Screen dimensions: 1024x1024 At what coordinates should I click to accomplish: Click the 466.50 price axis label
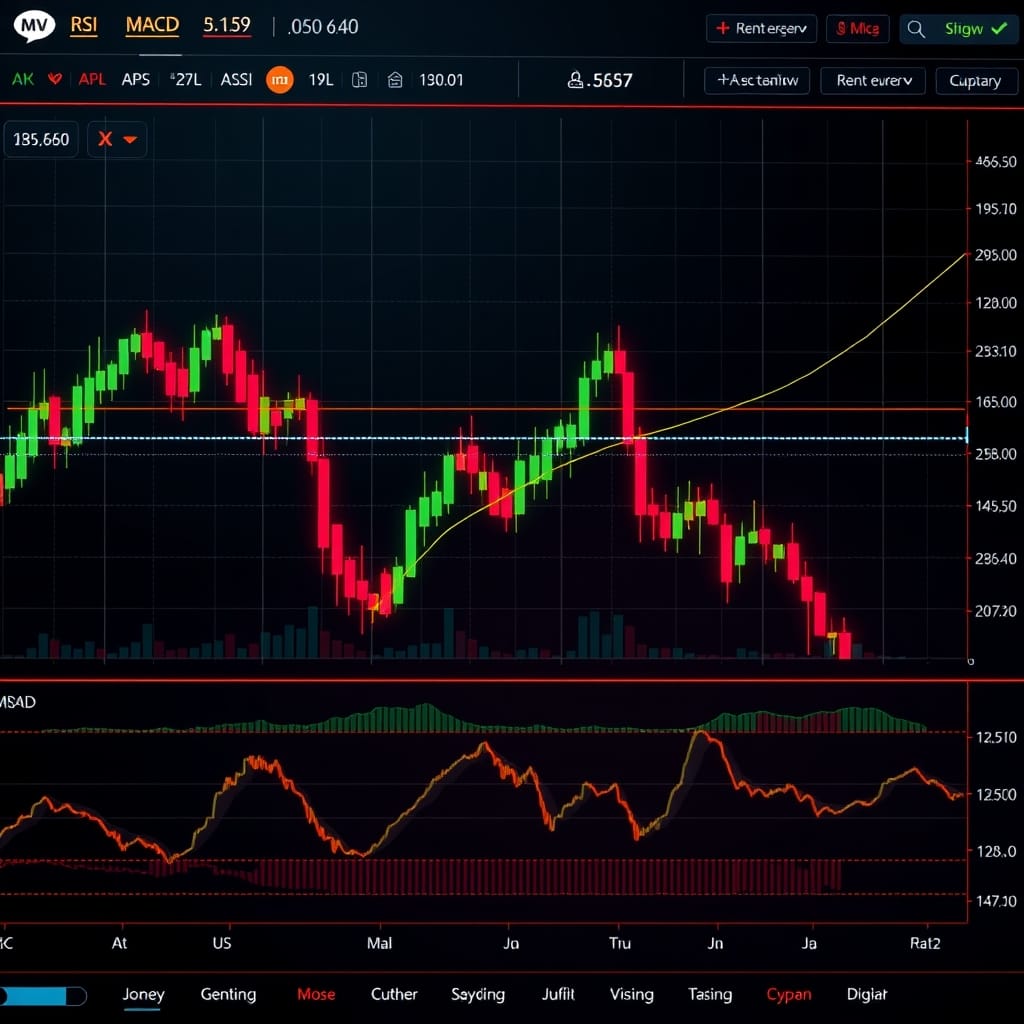coord(995,162)
